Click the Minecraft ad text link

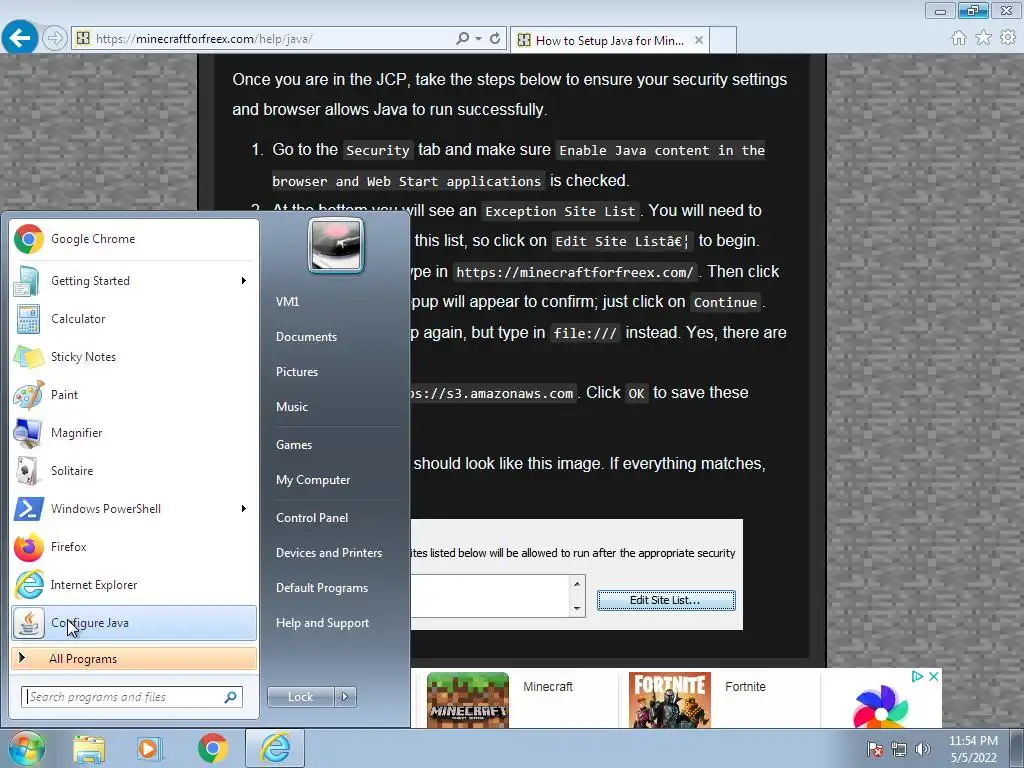point(548,687)
